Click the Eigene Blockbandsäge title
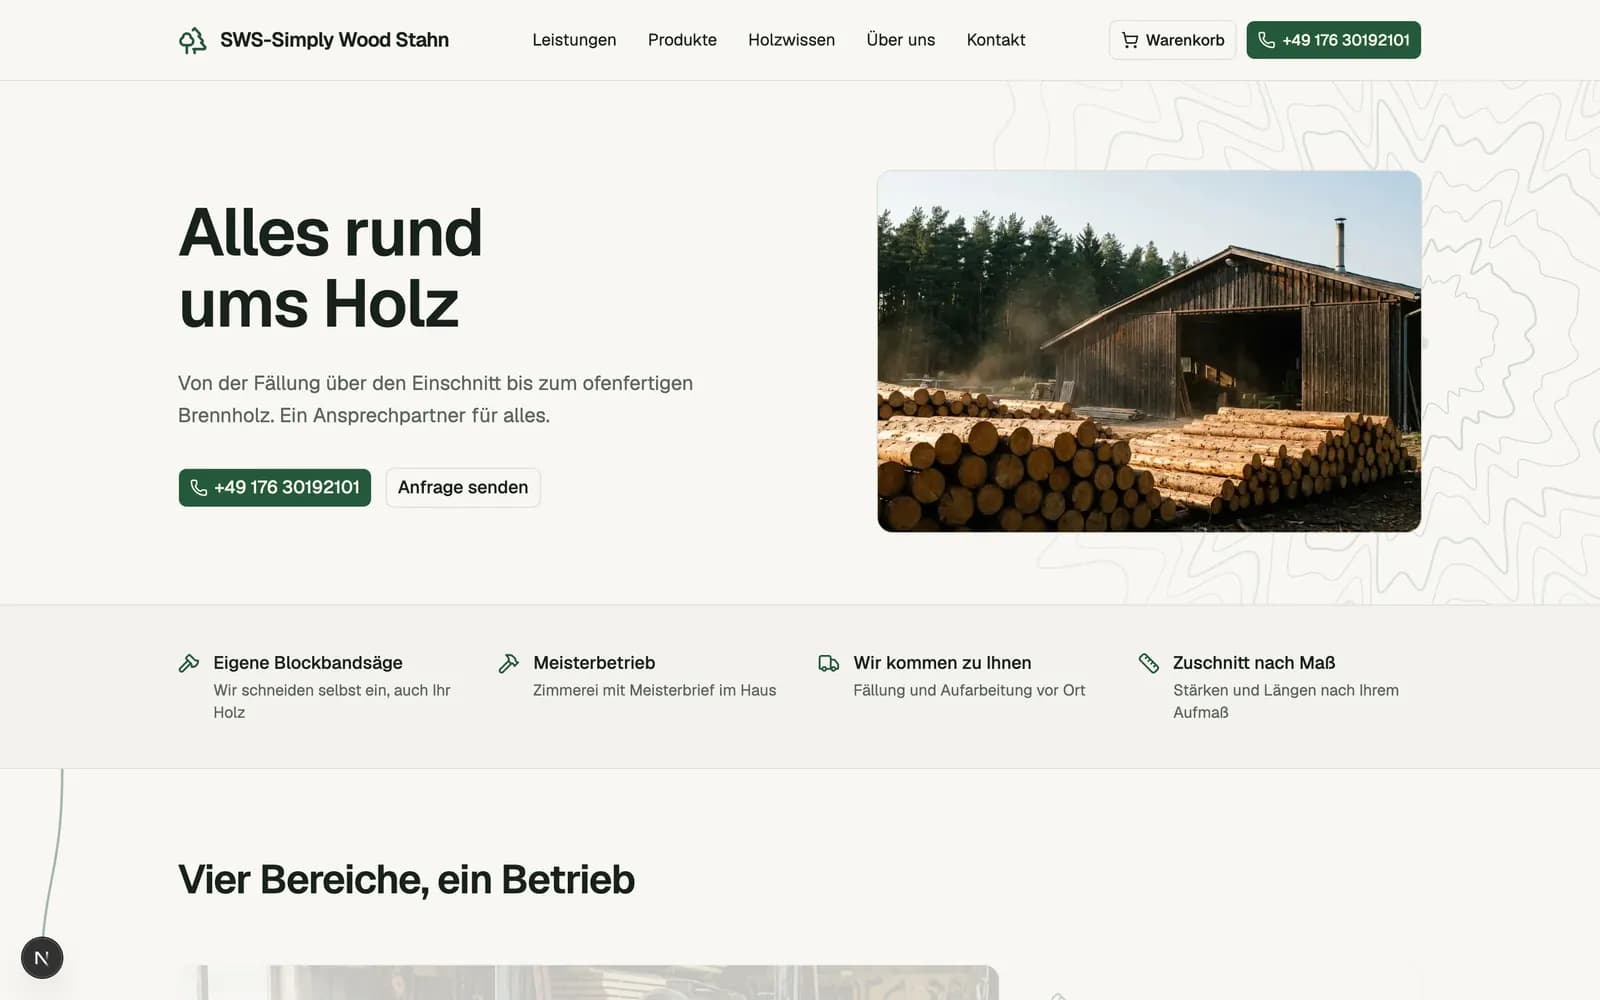The height and width of the screenshot is (1000, 1600). click(x=308, y=663)
